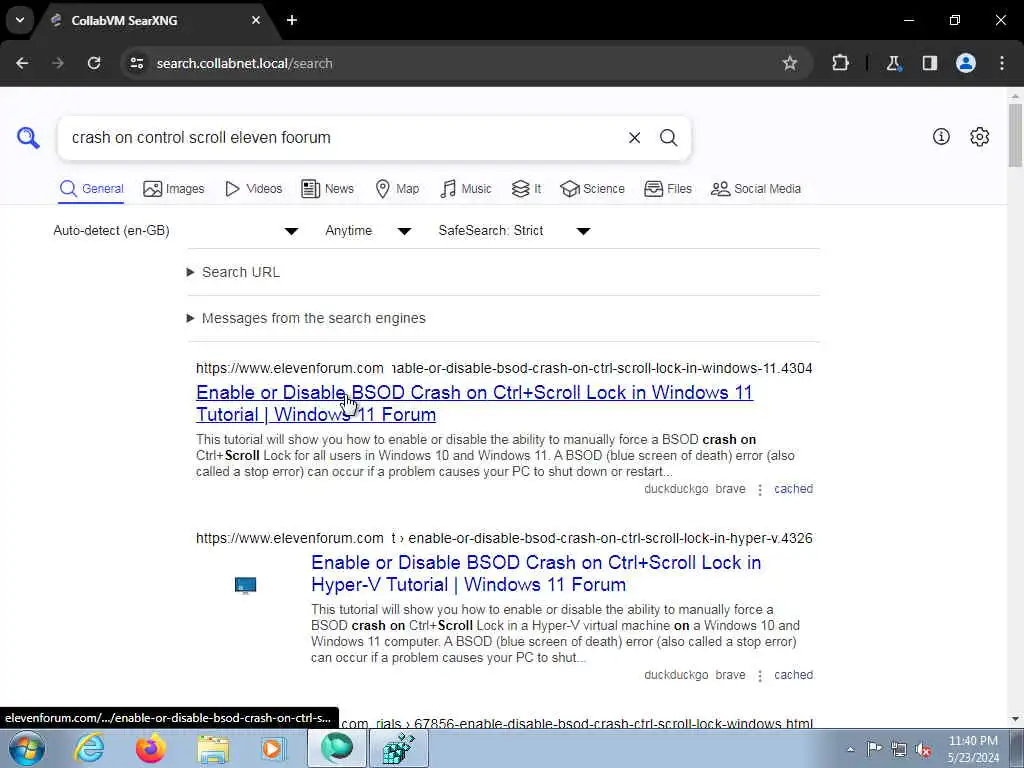Open the taskbar clock showing 11:40 PM

point(973,749)
